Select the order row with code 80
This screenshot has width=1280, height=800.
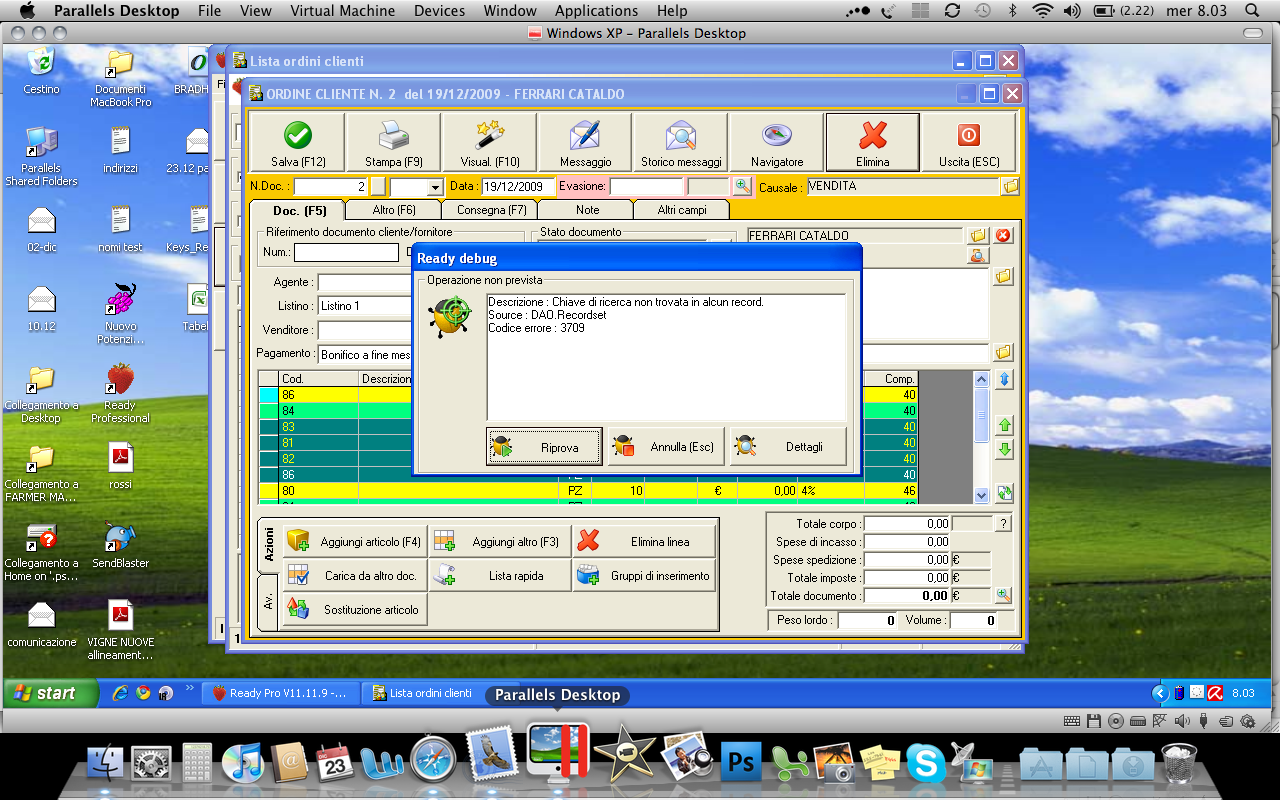point(588,491)
